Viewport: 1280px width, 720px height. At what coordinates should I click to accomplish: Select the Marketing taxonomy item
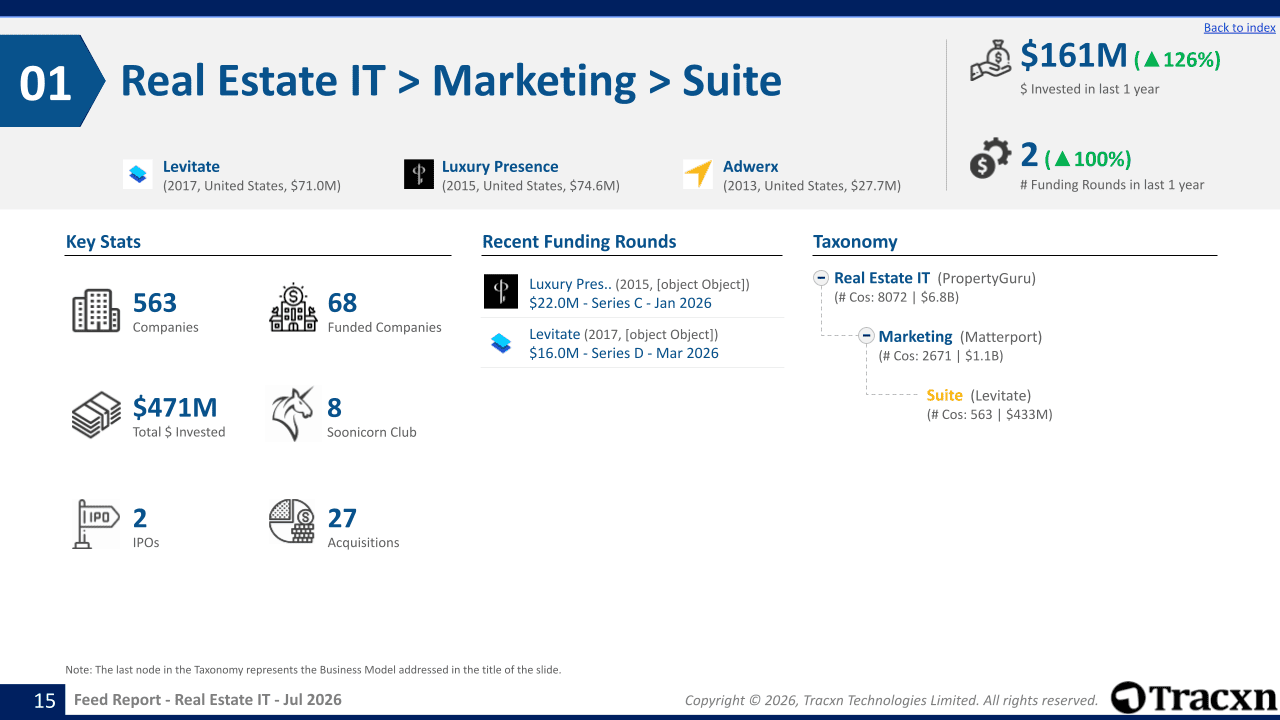[x=915, y=337]
